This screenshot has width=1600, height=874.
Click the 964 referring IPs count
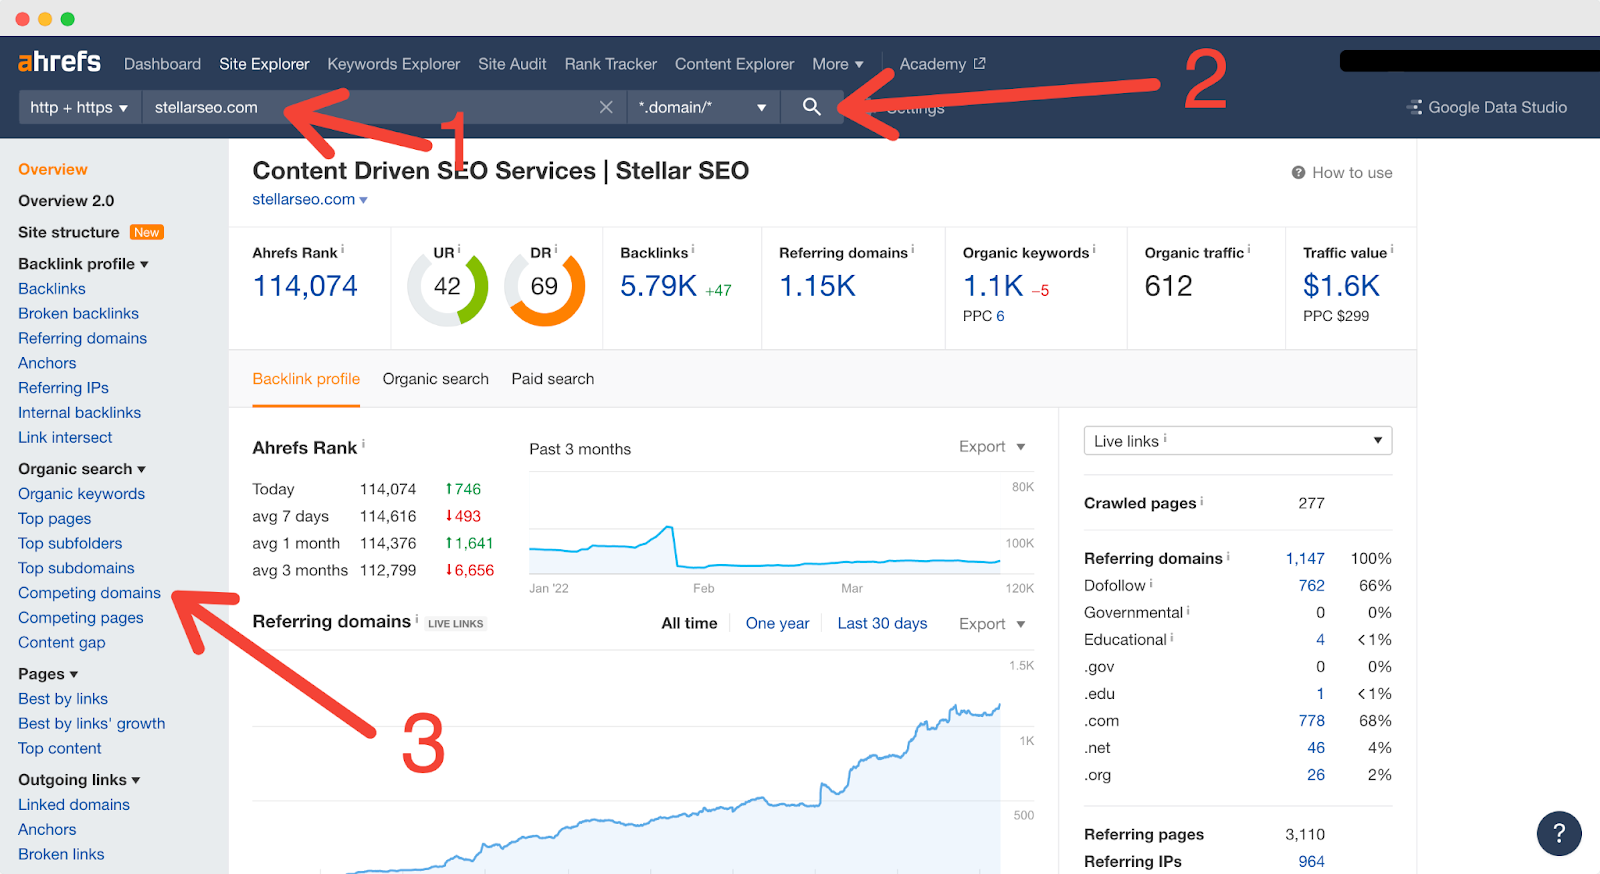(x=1312, y=862)
